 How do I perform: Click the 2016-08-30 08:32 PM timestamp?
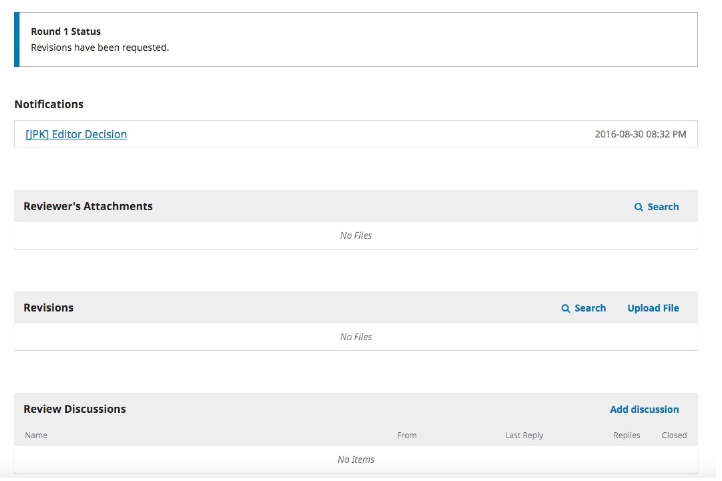pos(640,134)
